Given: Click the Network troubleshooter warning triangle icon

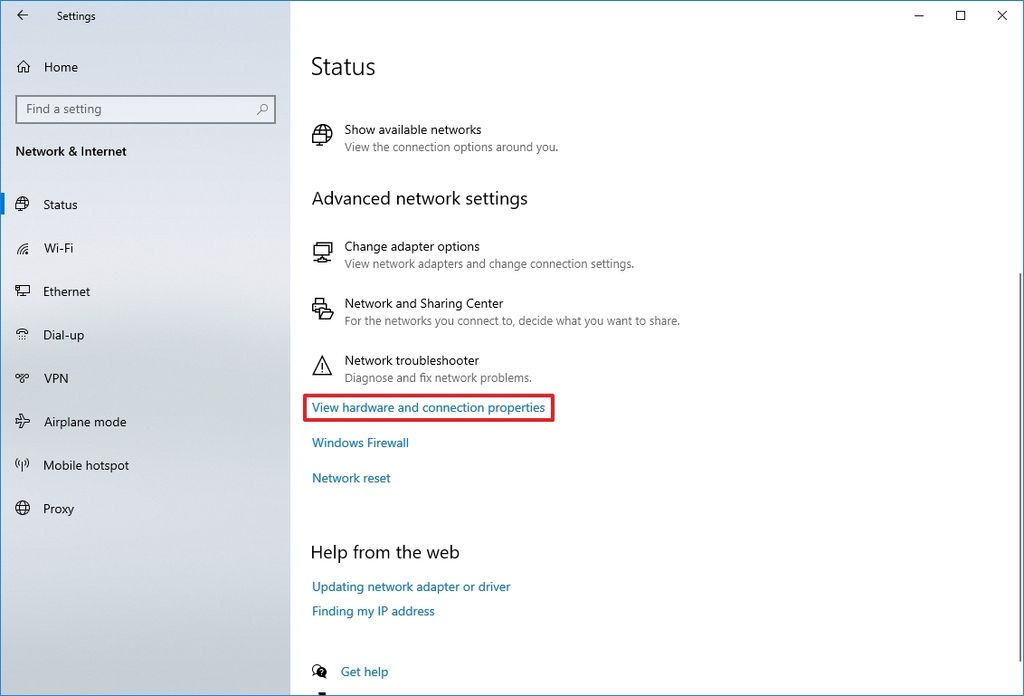Looking at the screenshot, I should (x=322, y=367).
